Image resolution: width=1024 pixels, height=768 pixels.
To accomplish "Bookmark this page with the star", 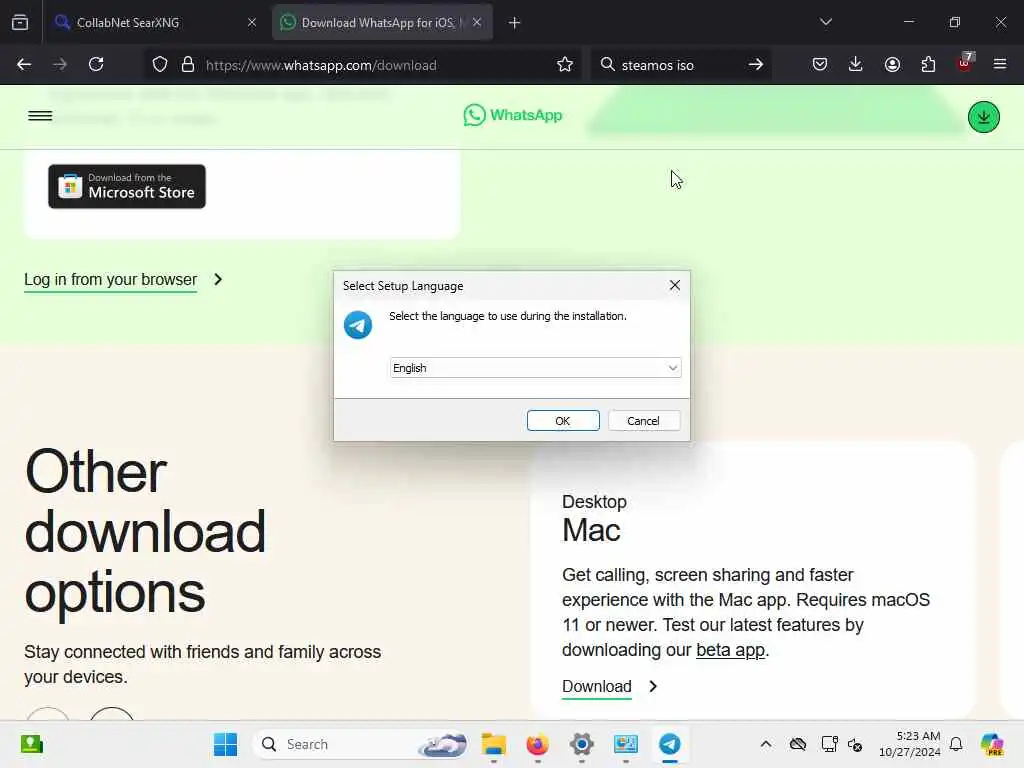I will pos(565,65).
